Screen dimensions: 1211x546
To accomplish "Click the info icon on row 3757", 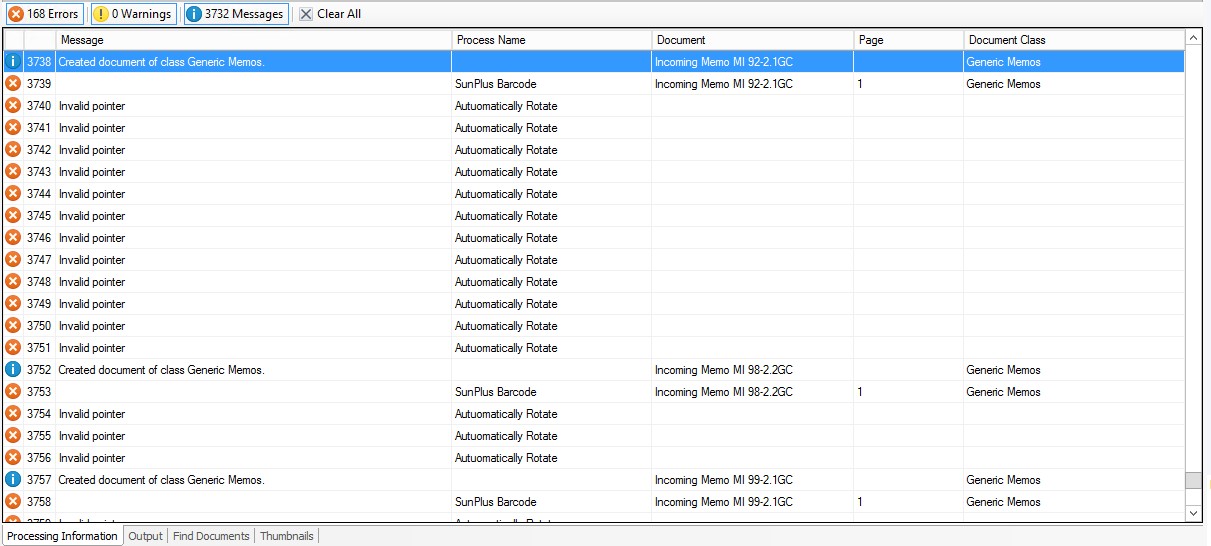I will tap(13, 480).
